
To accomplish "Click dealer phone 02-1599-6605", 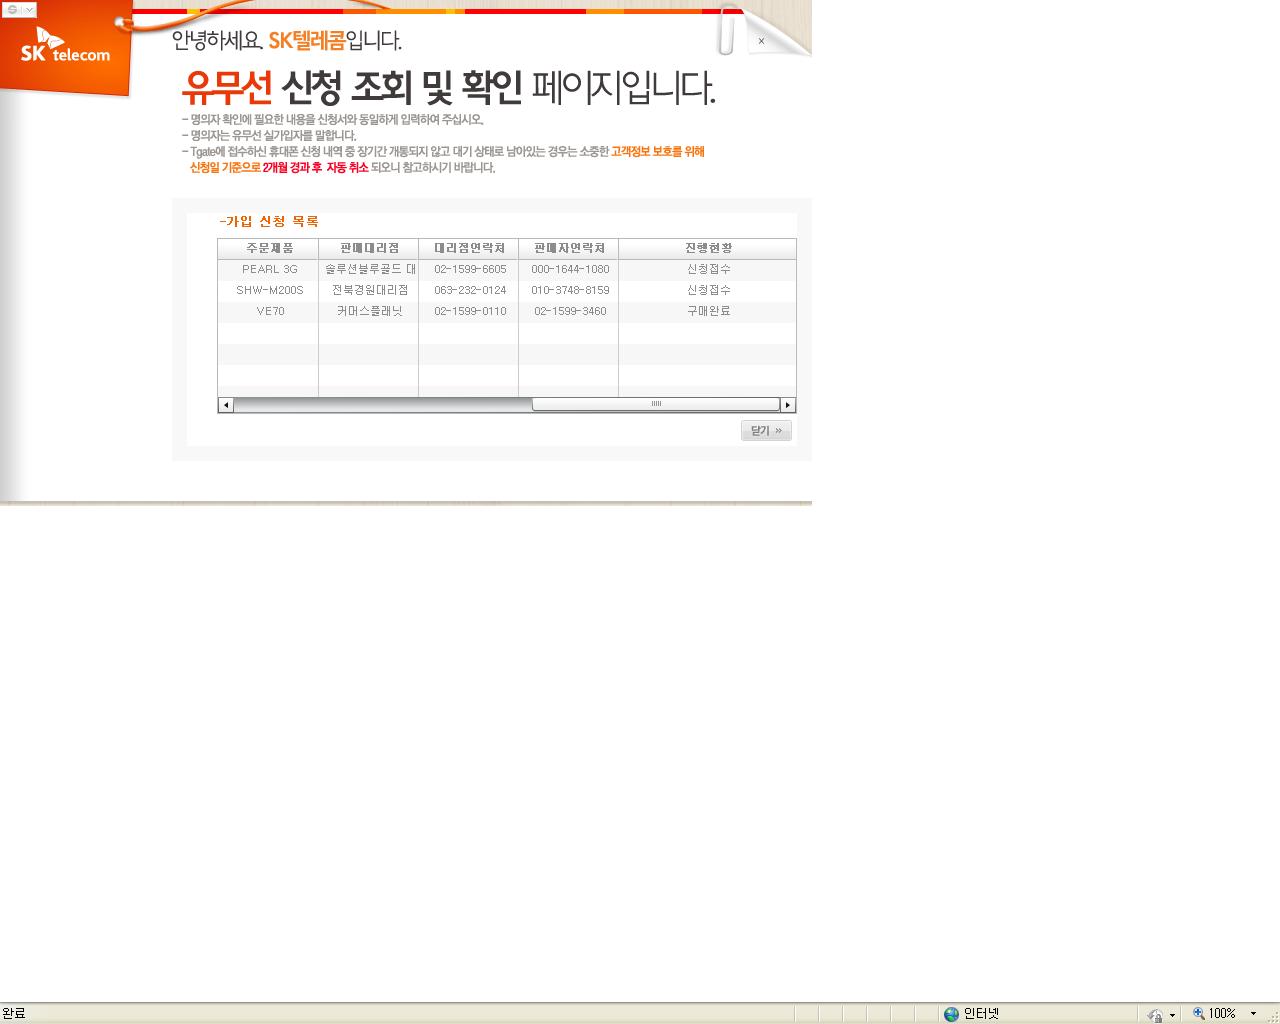I will pos(470,269).
